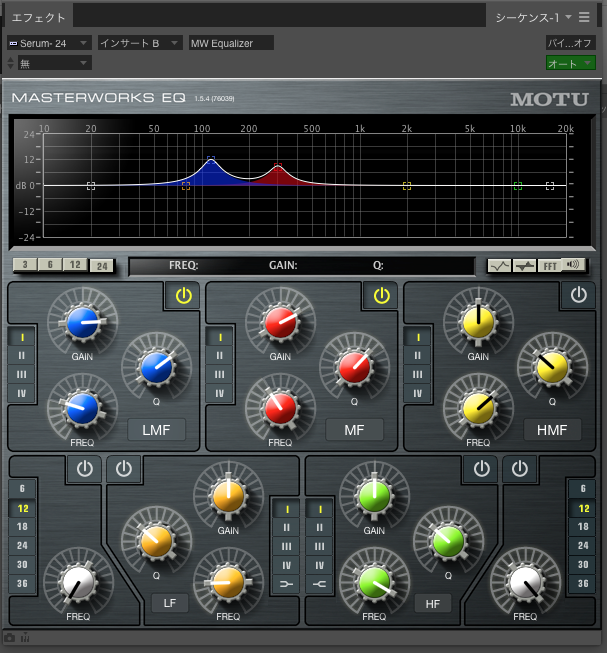Click the MW Equalizer plugin name field

click(x=231, y=43)
